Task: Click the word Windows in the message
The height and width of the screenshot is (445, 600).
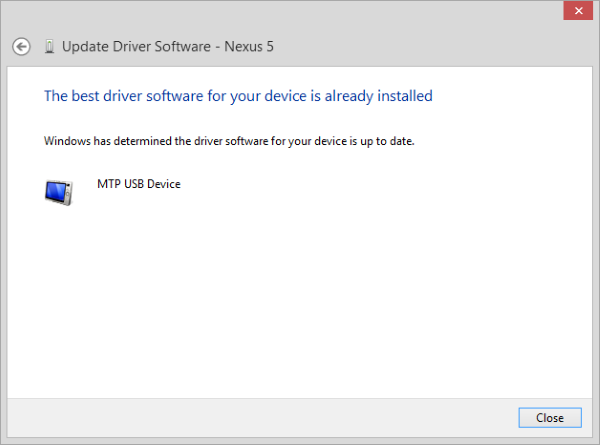Action: pyautogui.click(x=67, y=141)
